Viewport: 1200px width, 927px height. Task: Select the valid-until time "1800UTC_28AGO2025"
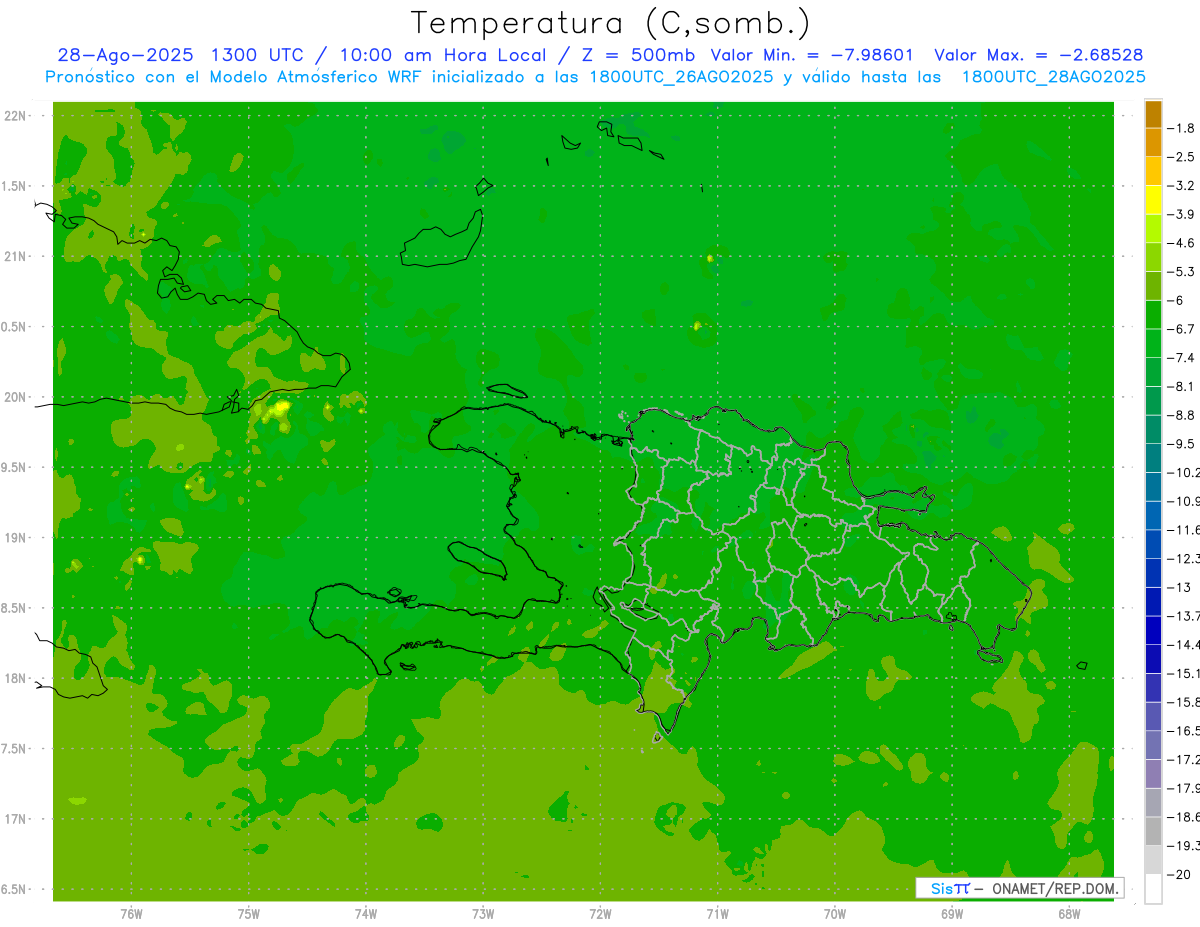click(x=1053, y=77)
